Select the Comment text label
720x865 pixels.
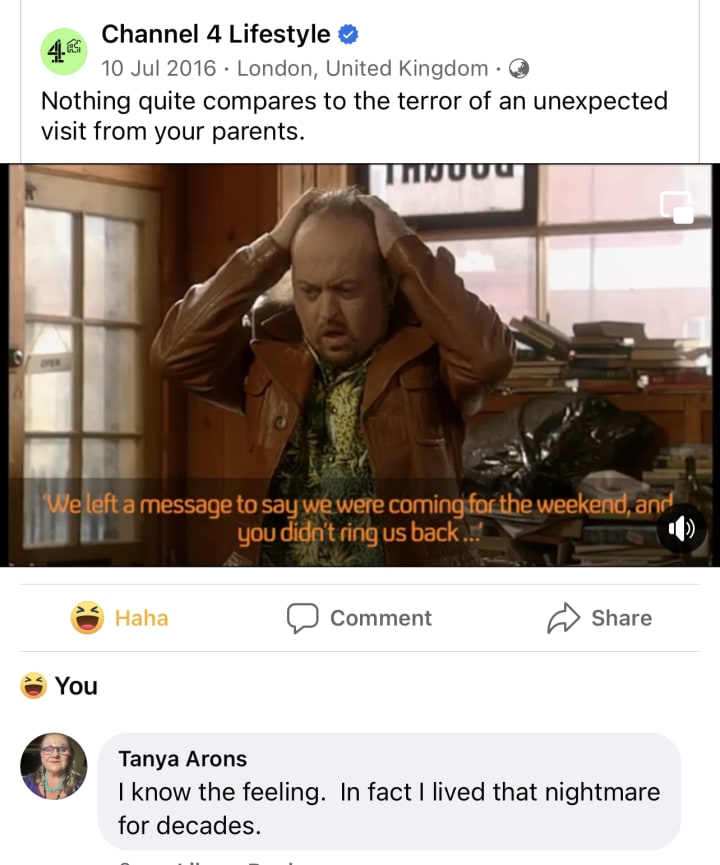pos(381,618)
